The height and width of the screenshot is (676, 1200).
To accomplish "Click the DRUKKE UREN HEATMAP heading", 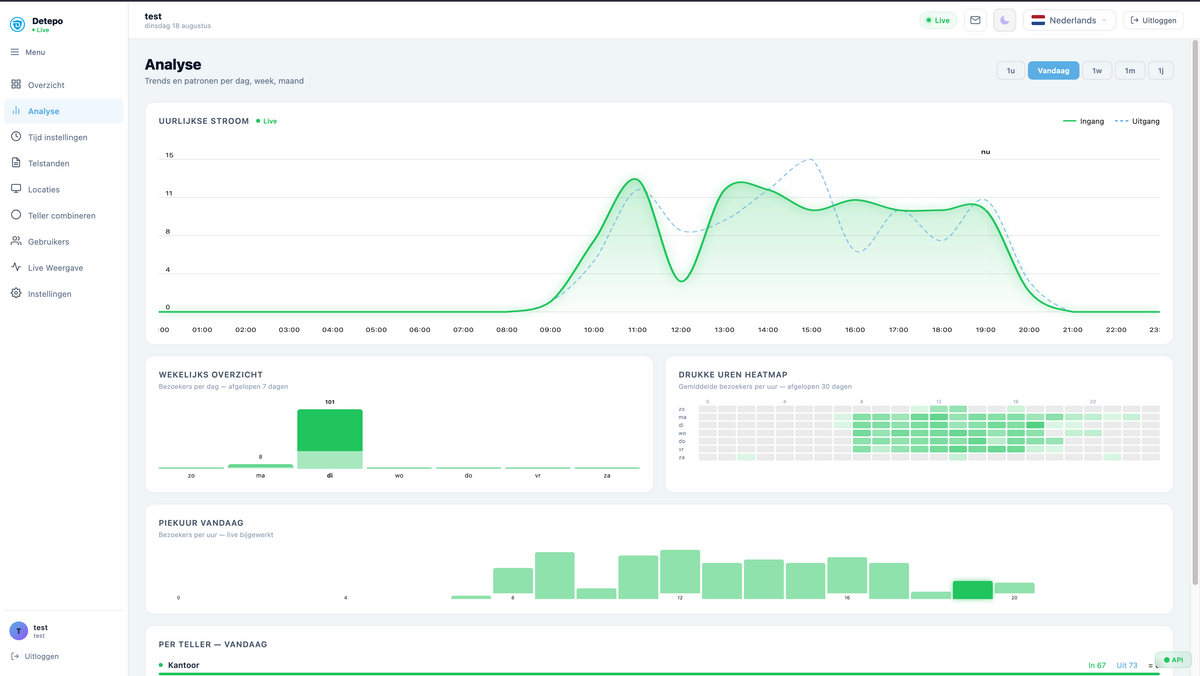I will (733, 374).
